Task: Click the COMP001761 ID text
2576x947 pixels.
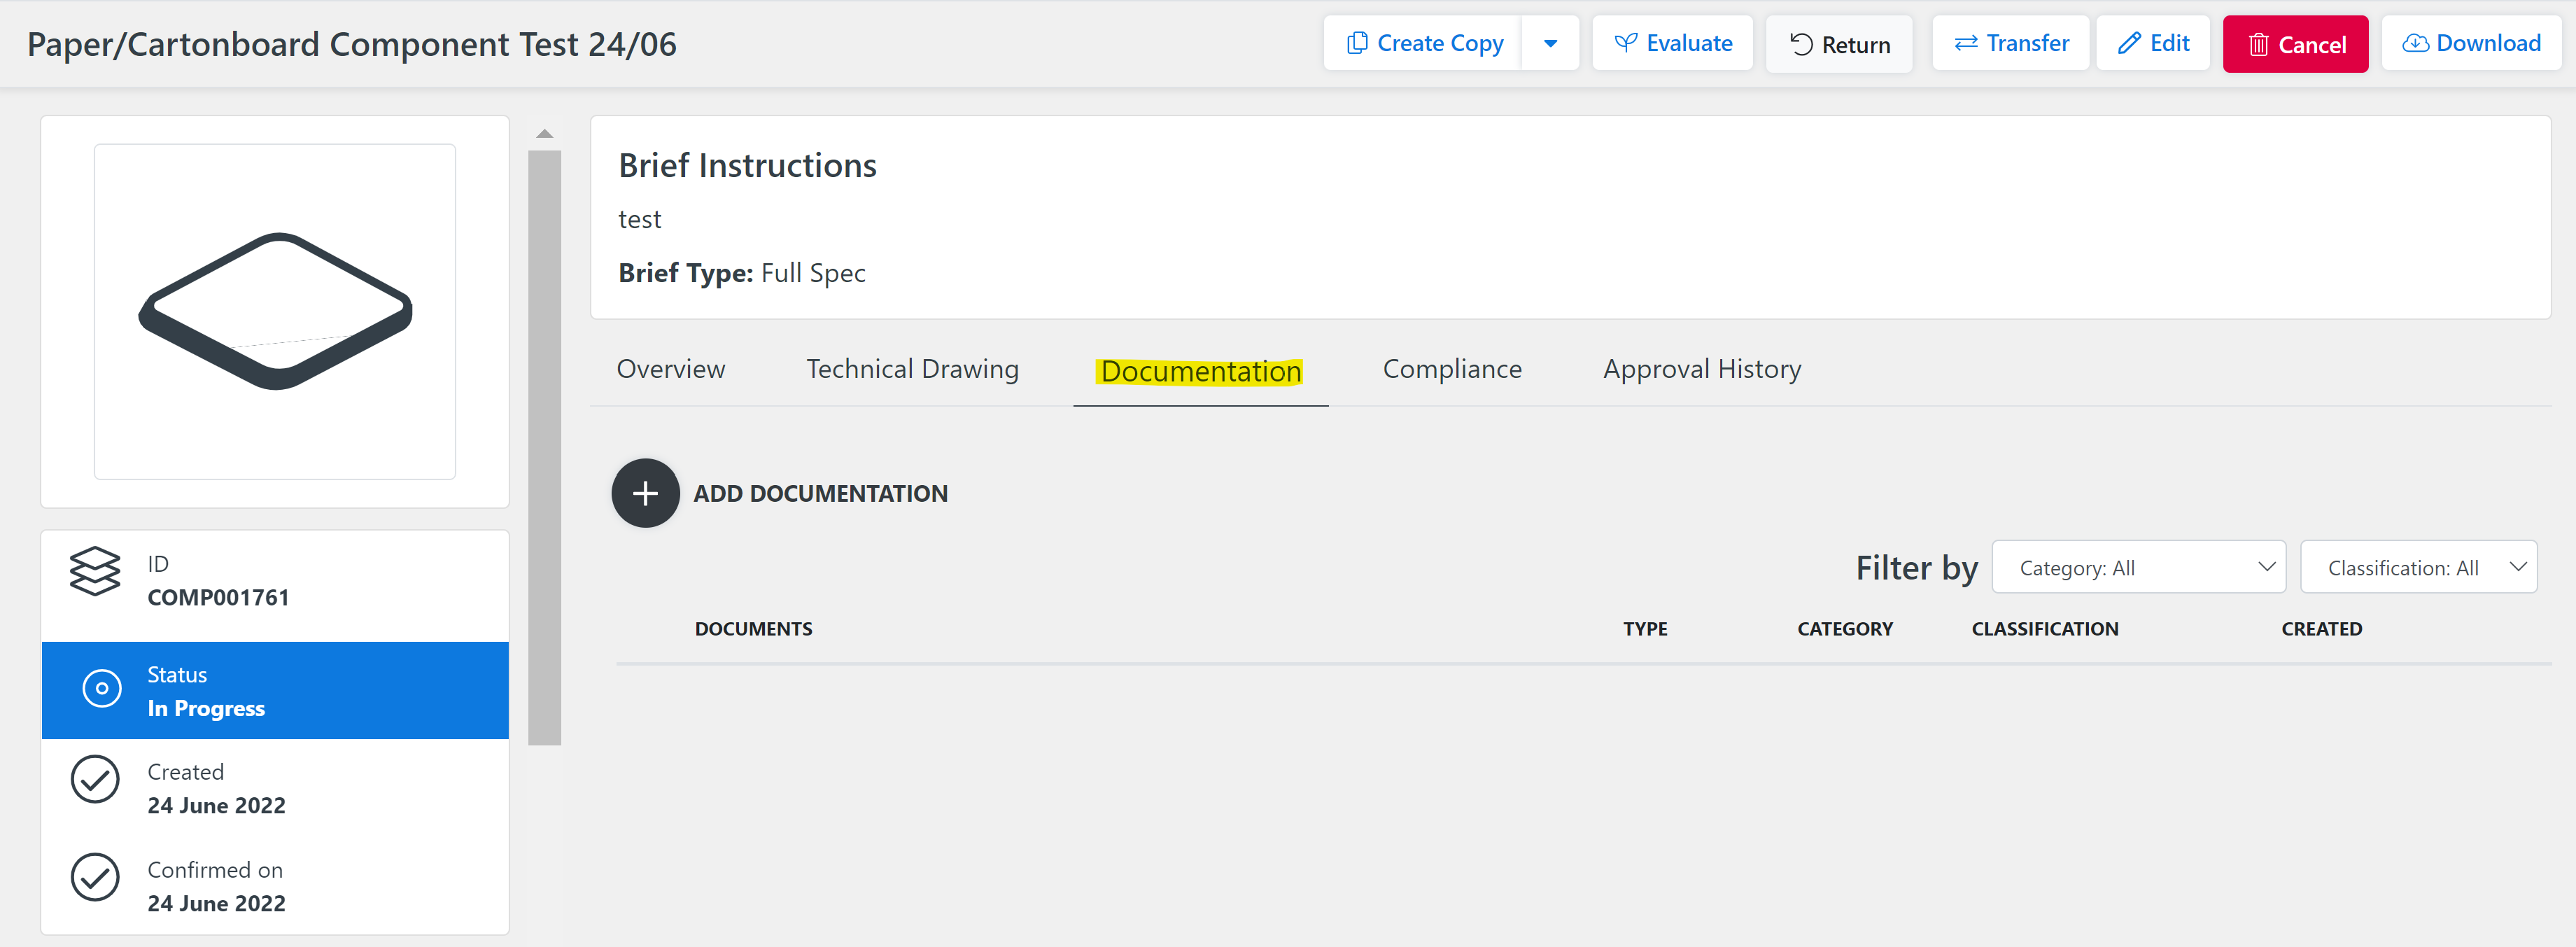Action: (219, 598)
